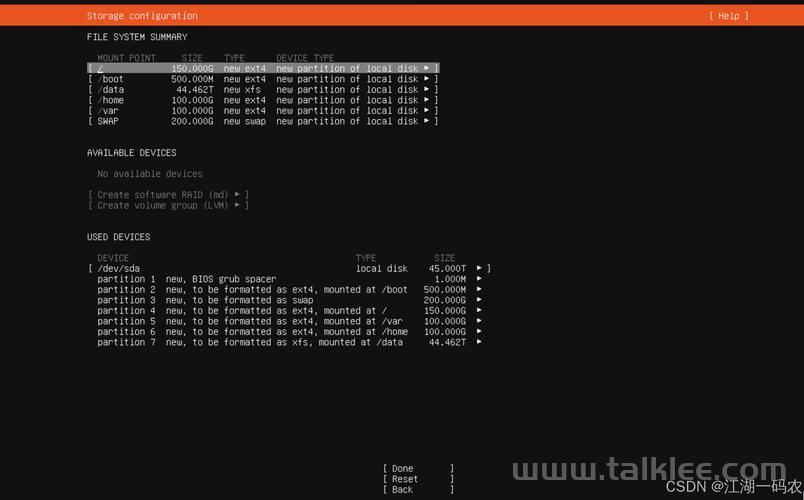Viewport: 804px width, 500px height.
Task: Select partition 1 BIOS grub spacer
Action: [x=290, y=279]
